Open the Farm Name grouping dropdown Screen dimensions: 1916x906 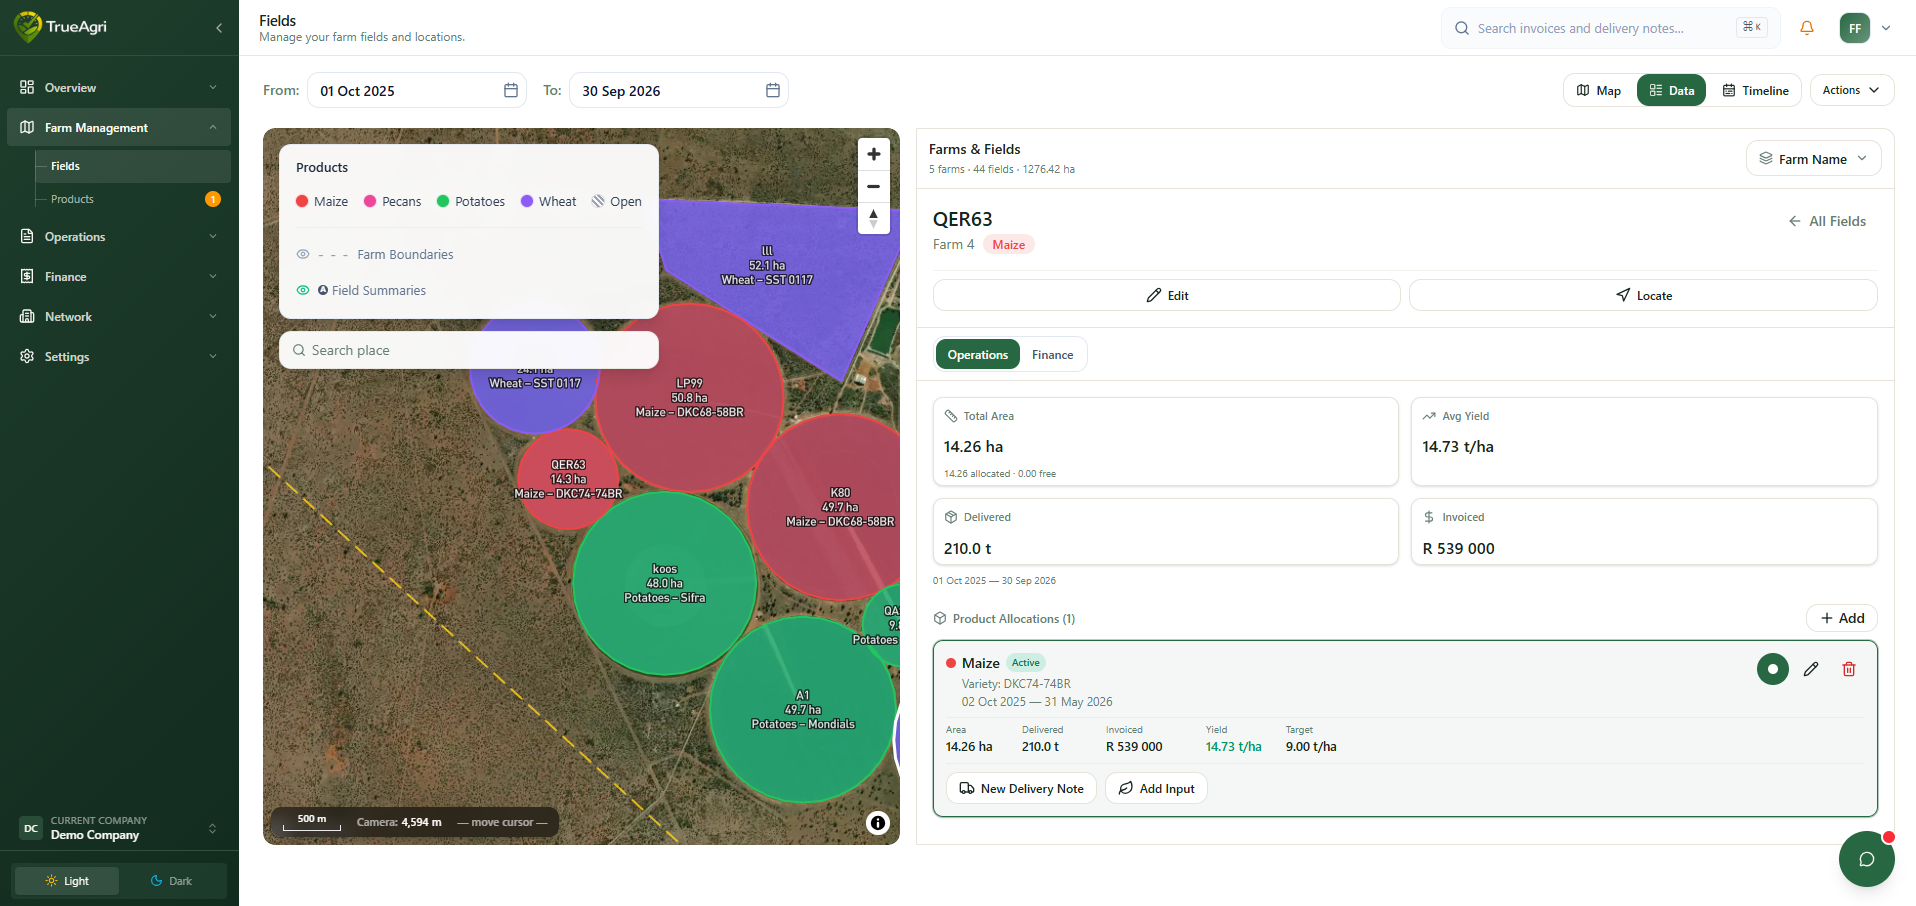click(x=1813, y=159)
